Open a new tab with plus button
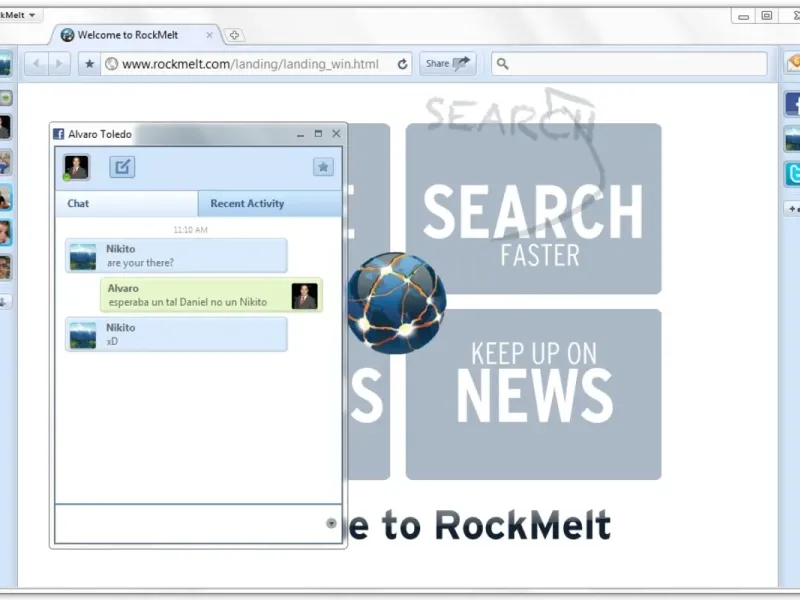Viewport: 800px width, 600px height. pos(234,35)
